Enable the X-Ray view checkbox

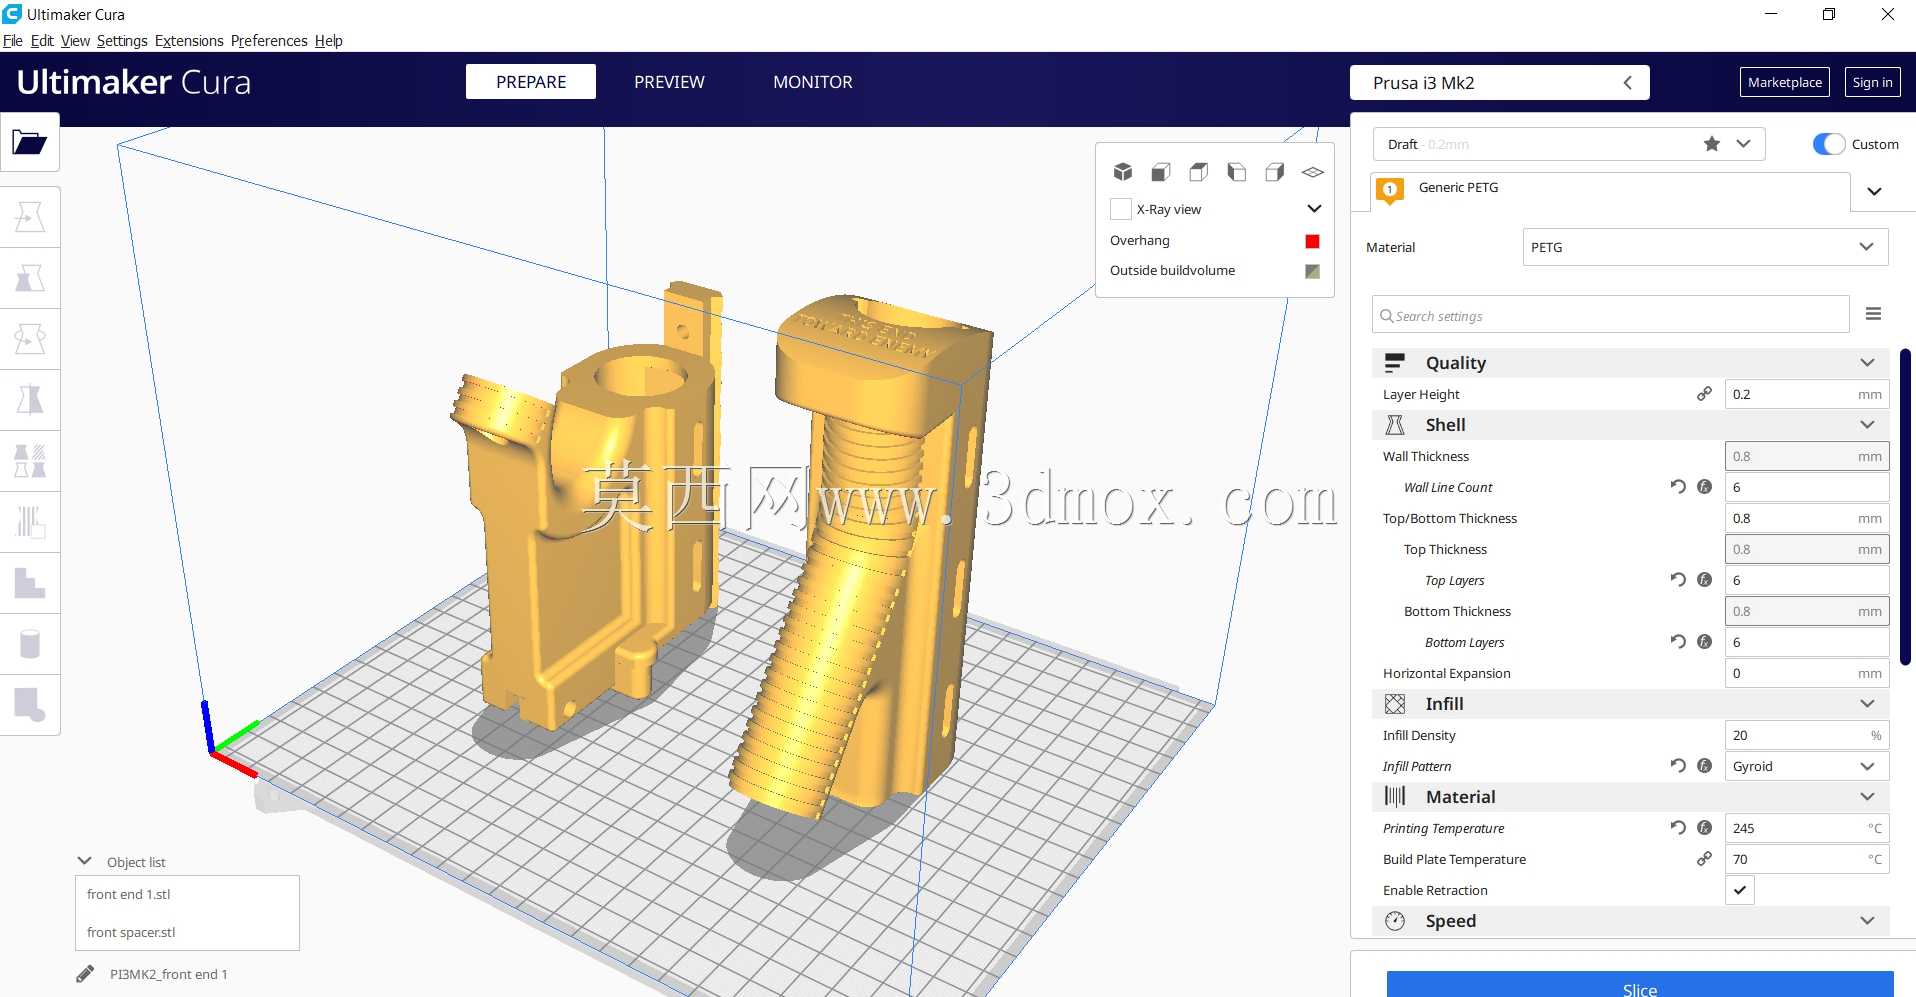tap(1121, 209)
